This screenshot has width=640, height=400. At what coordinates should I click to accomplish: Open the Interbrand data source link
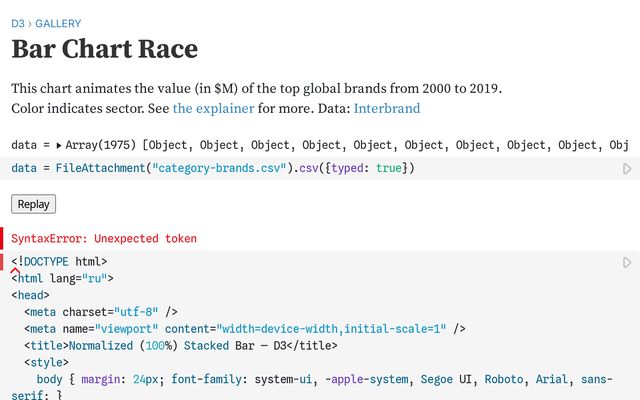click(x=386, y=108)
